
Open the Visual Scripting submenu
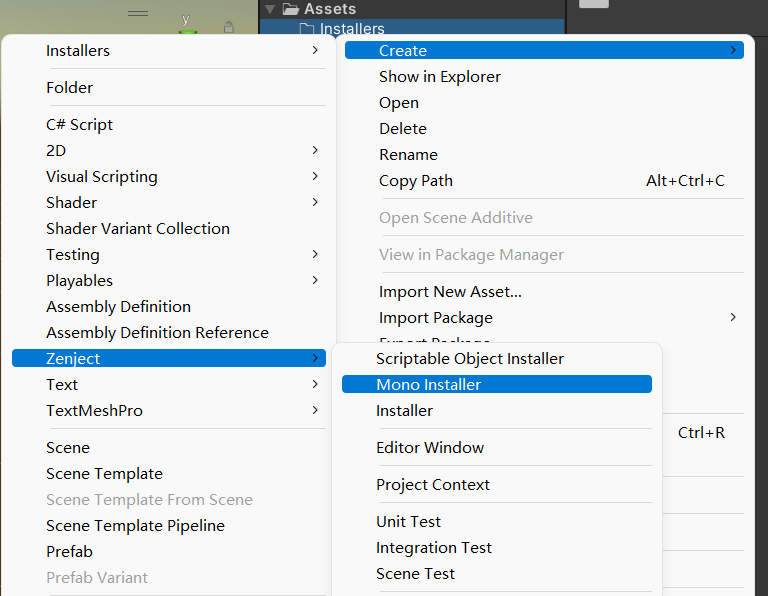168,176
